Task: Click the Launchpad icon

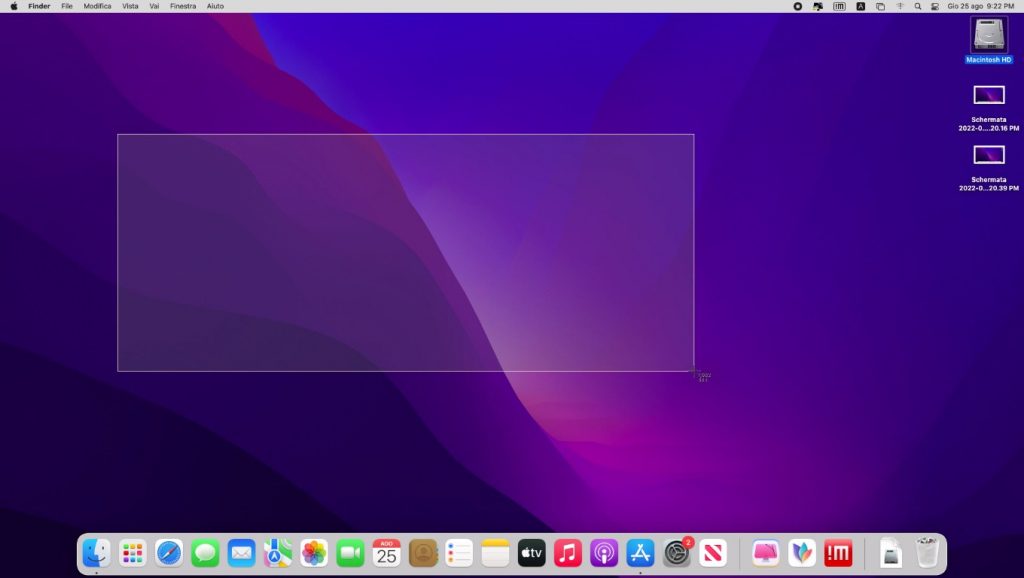Action: 132,552
